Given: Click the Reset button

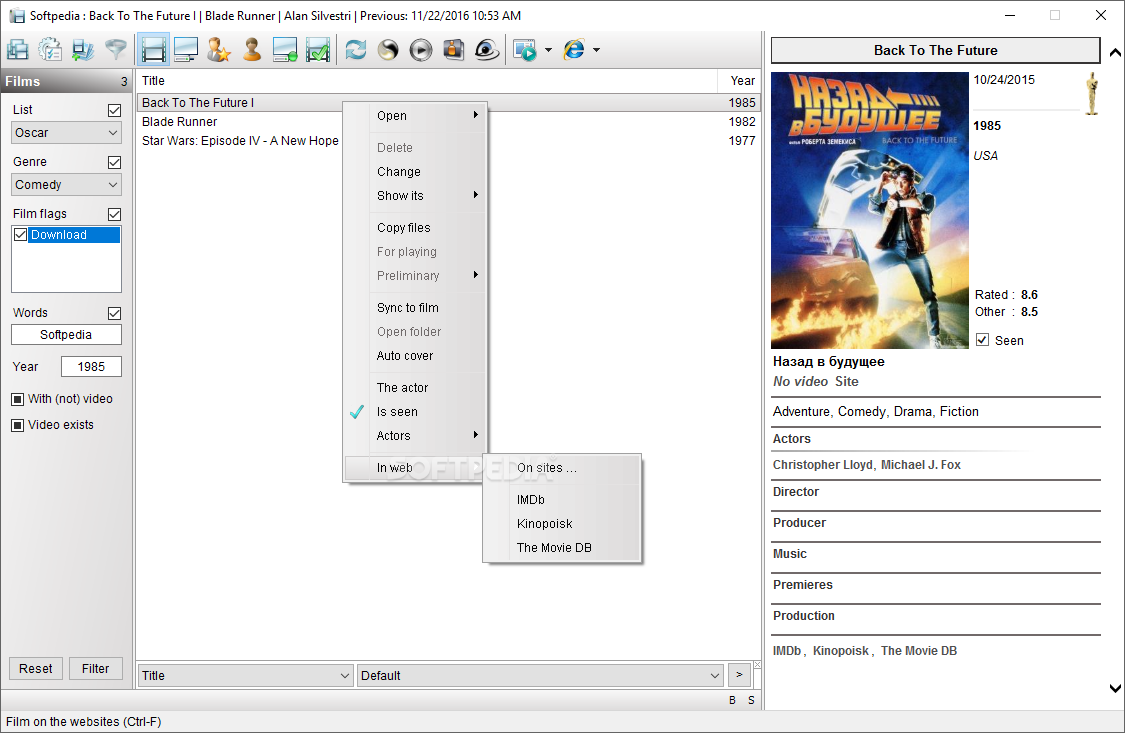Looking at the screenshot, I should (36, 668).
